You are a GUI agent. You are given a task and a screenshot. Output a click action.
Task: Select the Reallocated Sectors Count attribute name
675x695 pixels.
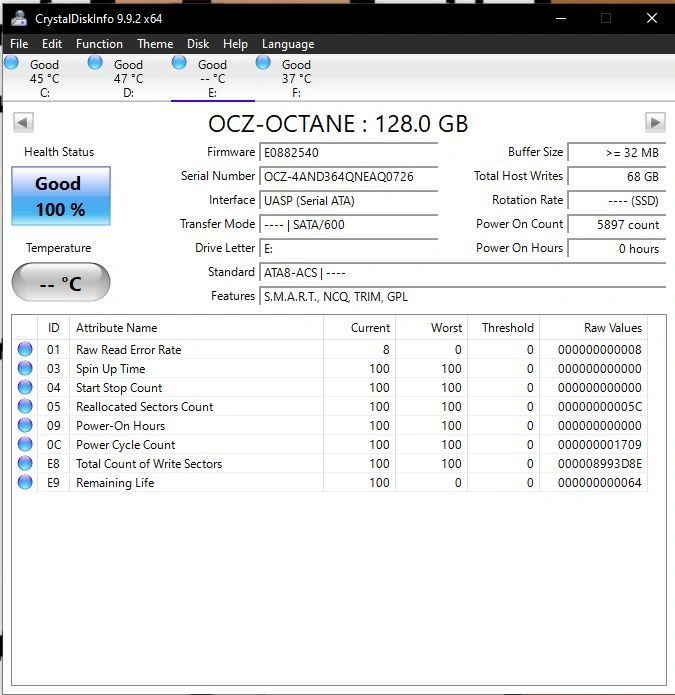tap(144, 406)
